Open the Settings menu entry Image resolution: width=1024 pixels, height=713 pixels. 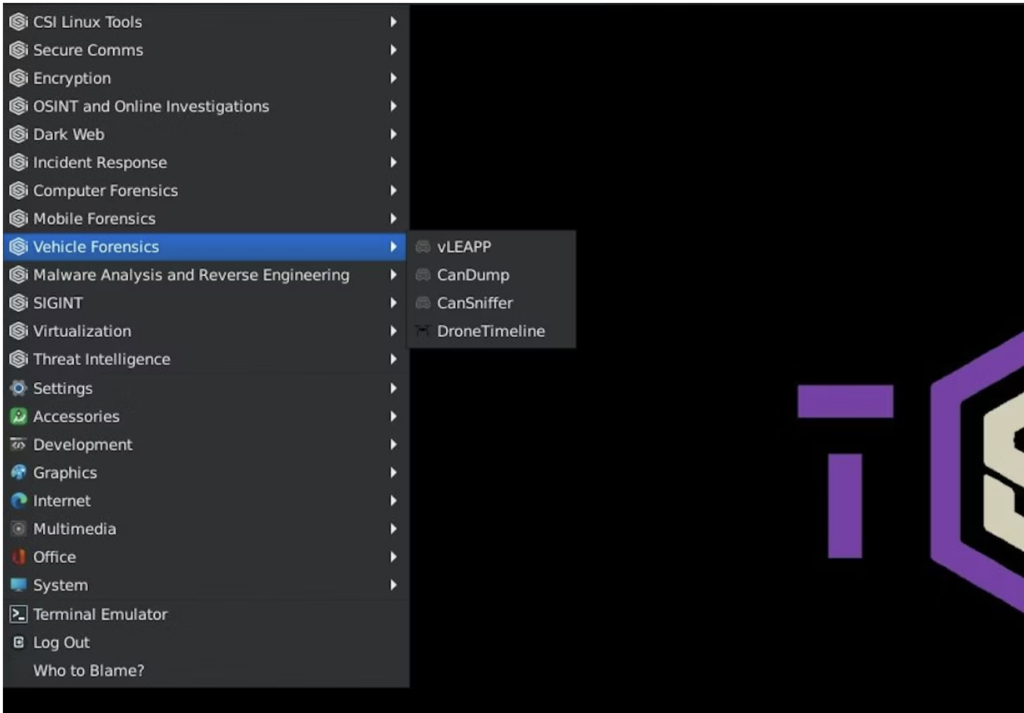[206, 388]
